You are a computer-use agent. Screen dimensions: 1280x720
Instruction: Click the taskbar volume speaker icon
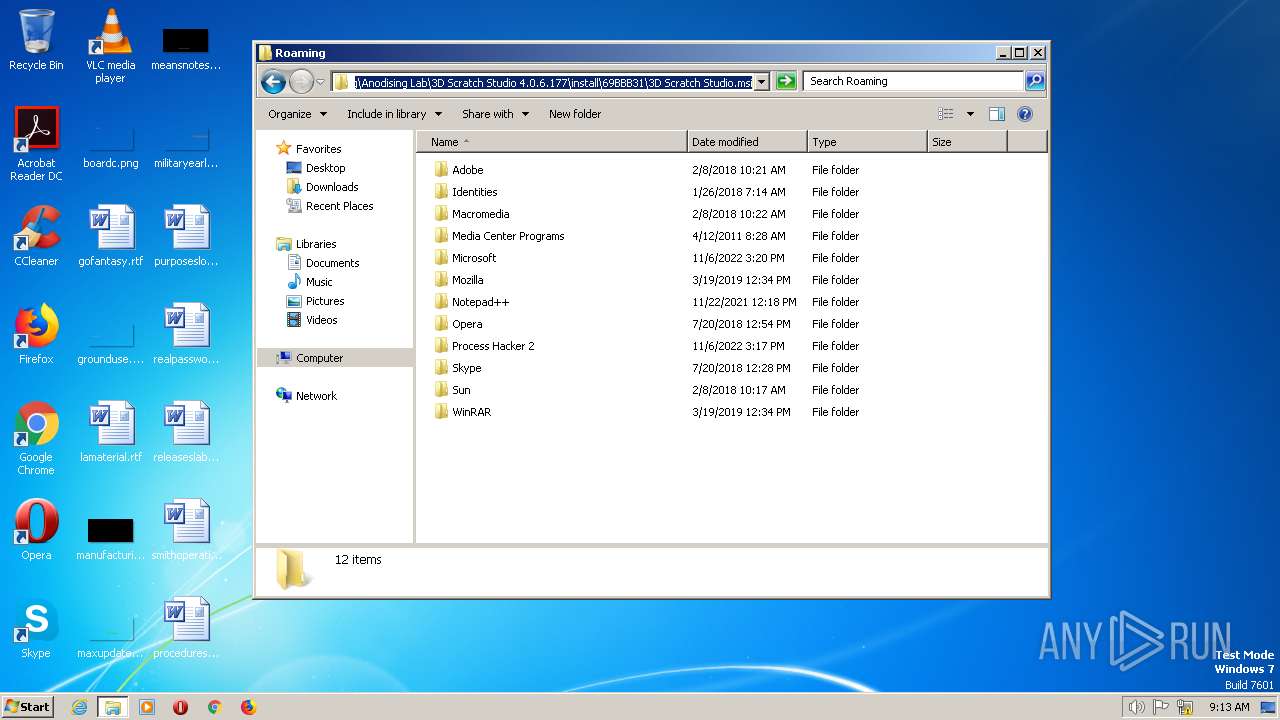coord(1136,707)
